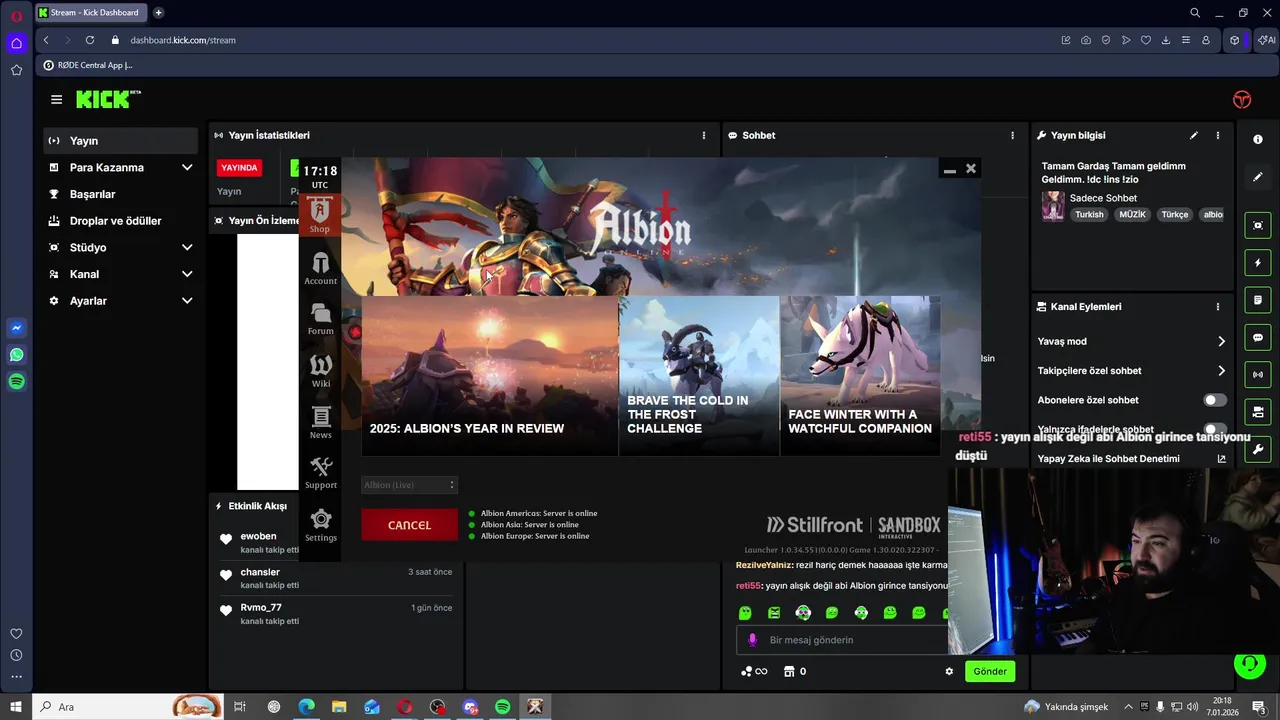Toggle the stream preview widget icon in right rail
The height and width of the screenshot is (720, 1280).
(1258, 226)
